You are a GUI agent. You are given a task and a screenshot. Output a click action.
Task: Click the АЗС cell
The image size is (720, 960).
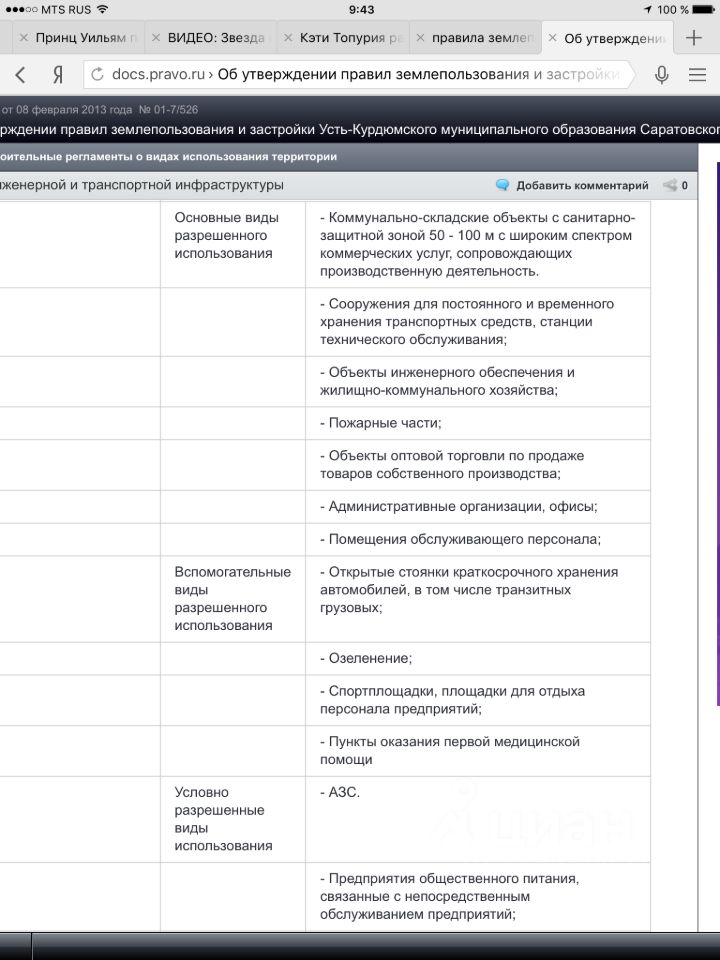[478, 819]
